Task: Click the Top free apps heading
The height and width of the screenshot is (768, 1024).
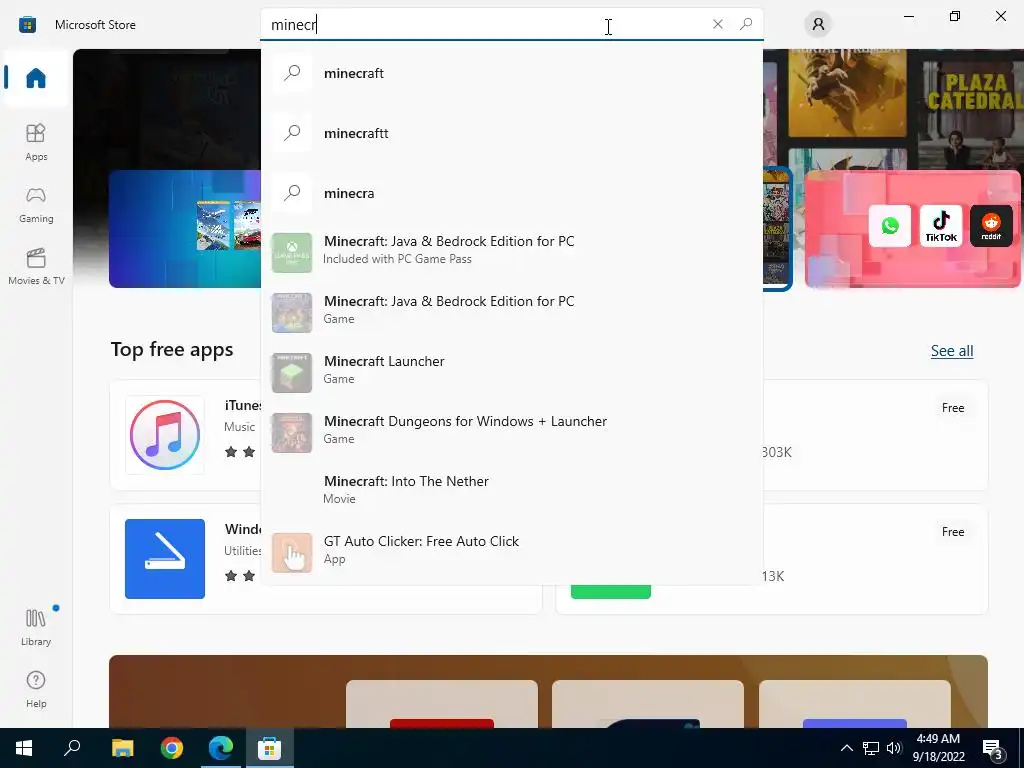Action: pyautogui.click(x=172, y=349)
